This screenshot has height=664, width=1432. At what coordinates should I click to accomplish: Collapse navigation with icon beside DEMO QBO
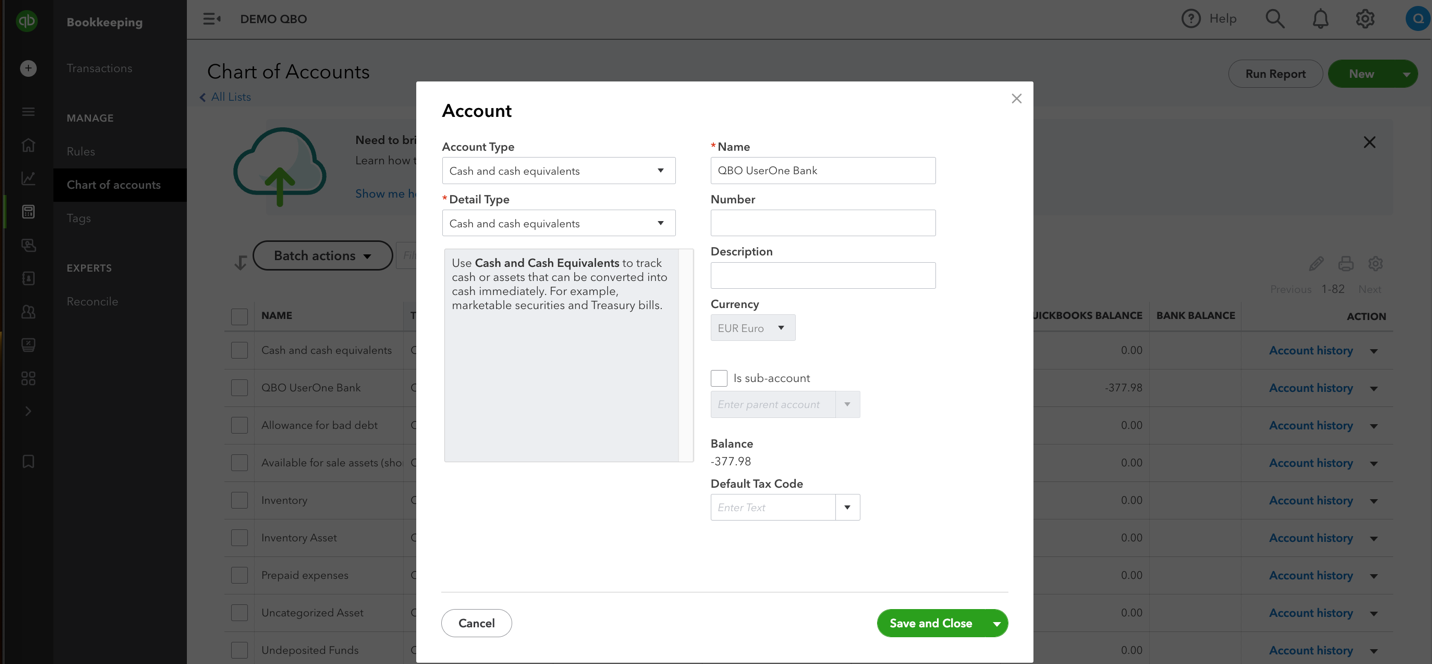coord(212,19)
